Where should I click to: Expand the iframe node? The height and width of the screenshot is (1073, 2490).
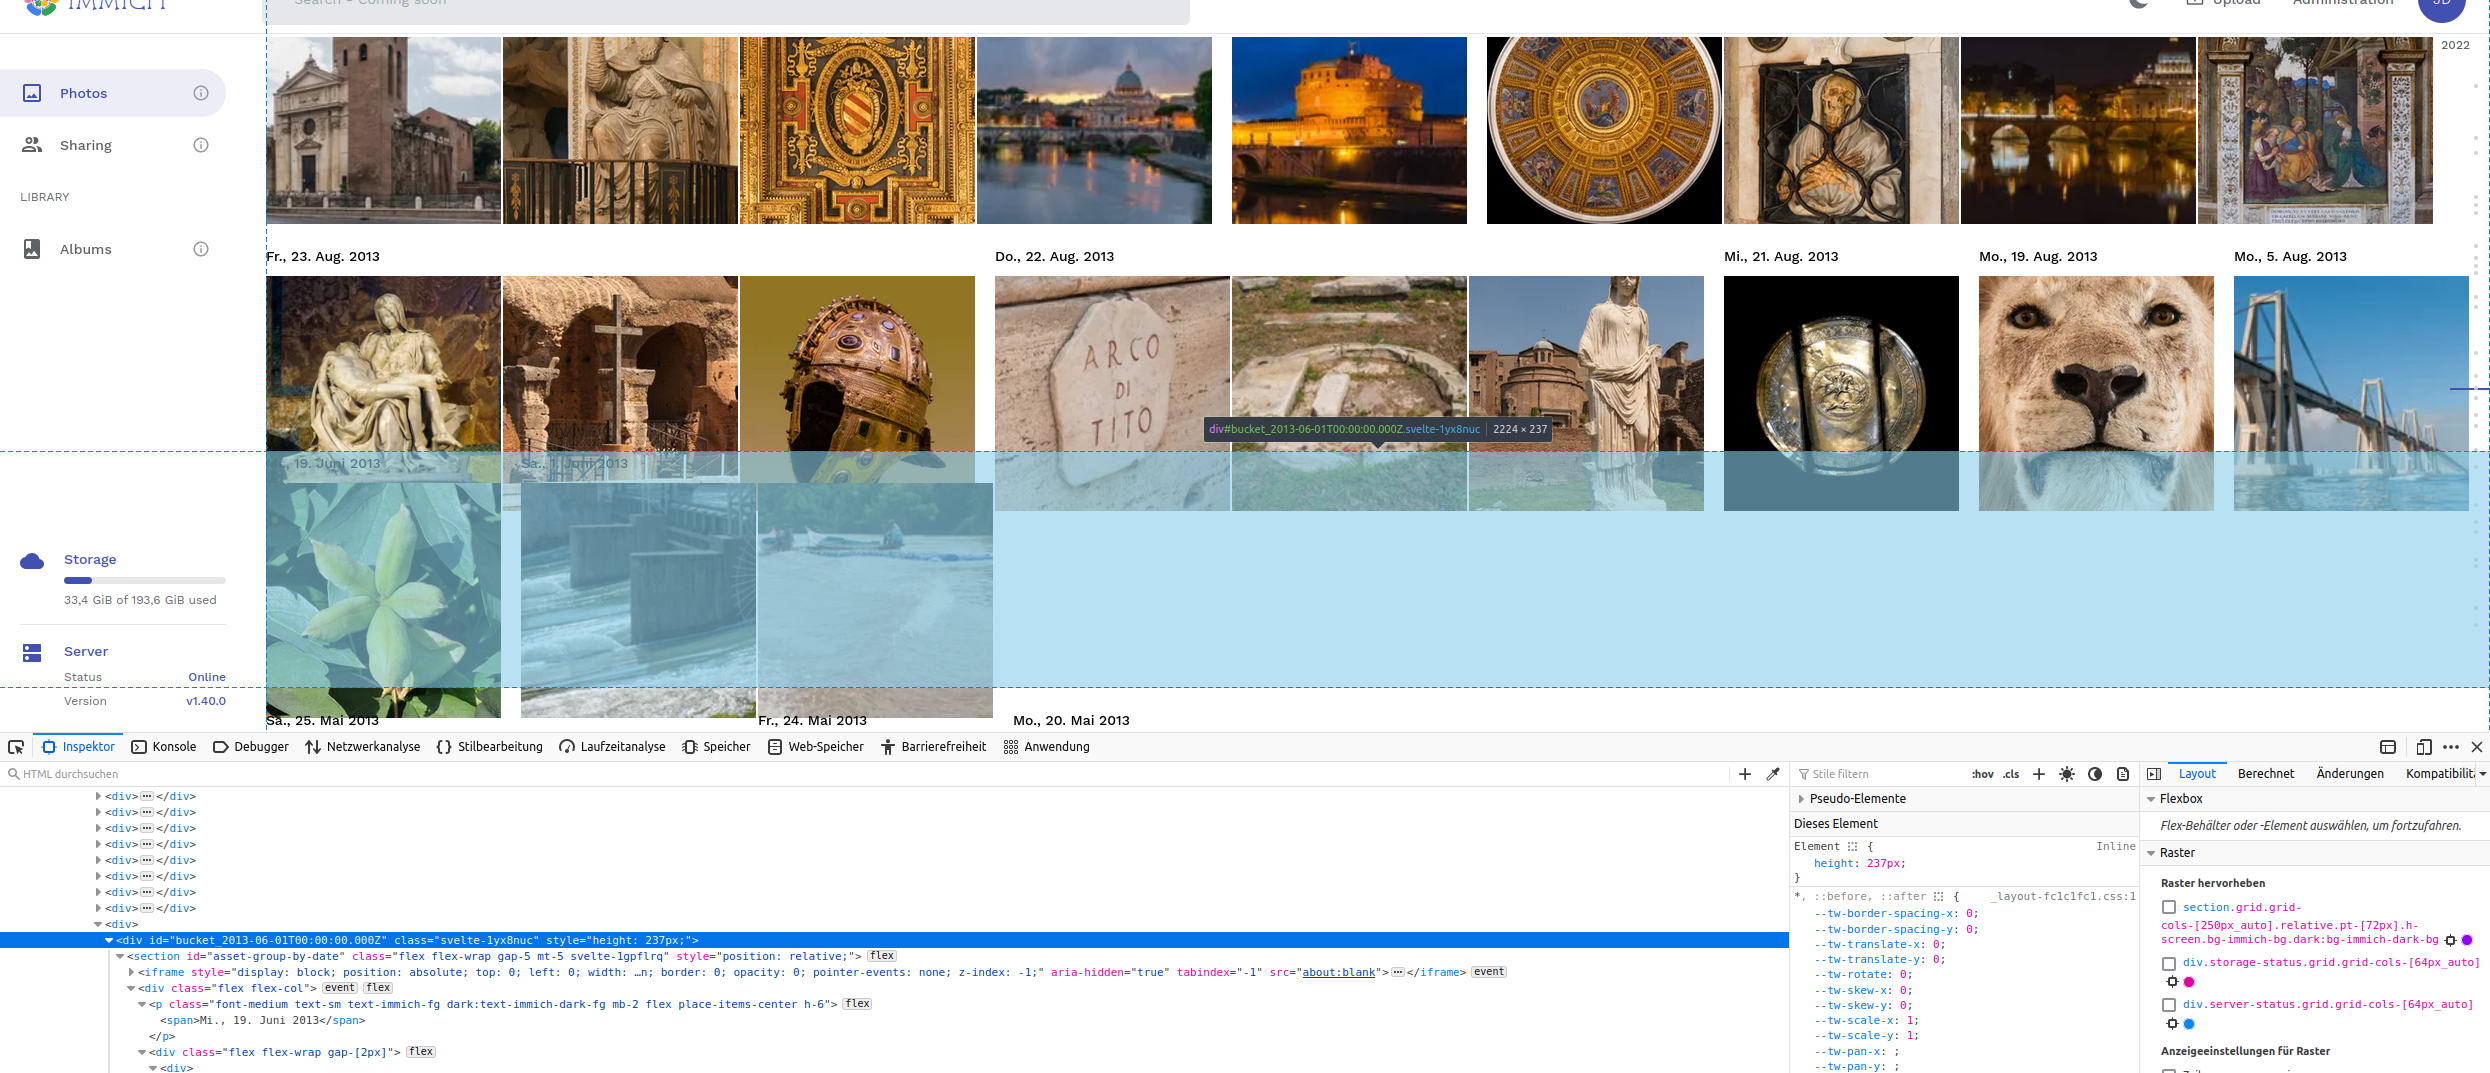pos(131,972)
